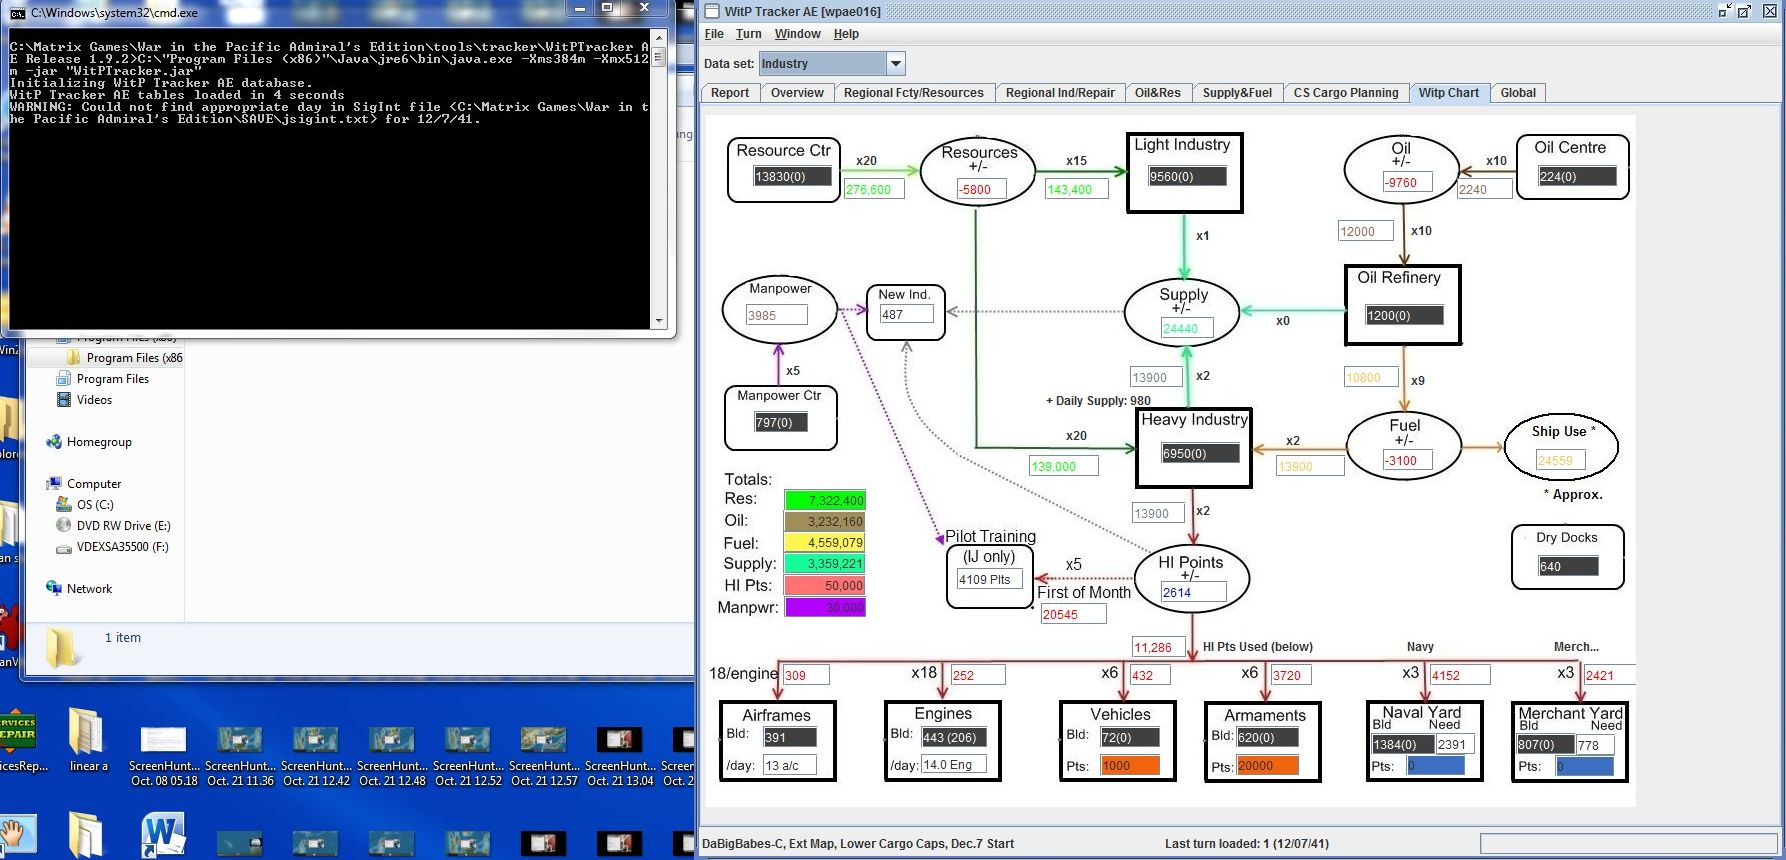Click the Fuel +/- value -3100
This screenshot has width=1786, height=860.
pyautogui.click(x=1407, y=461)
